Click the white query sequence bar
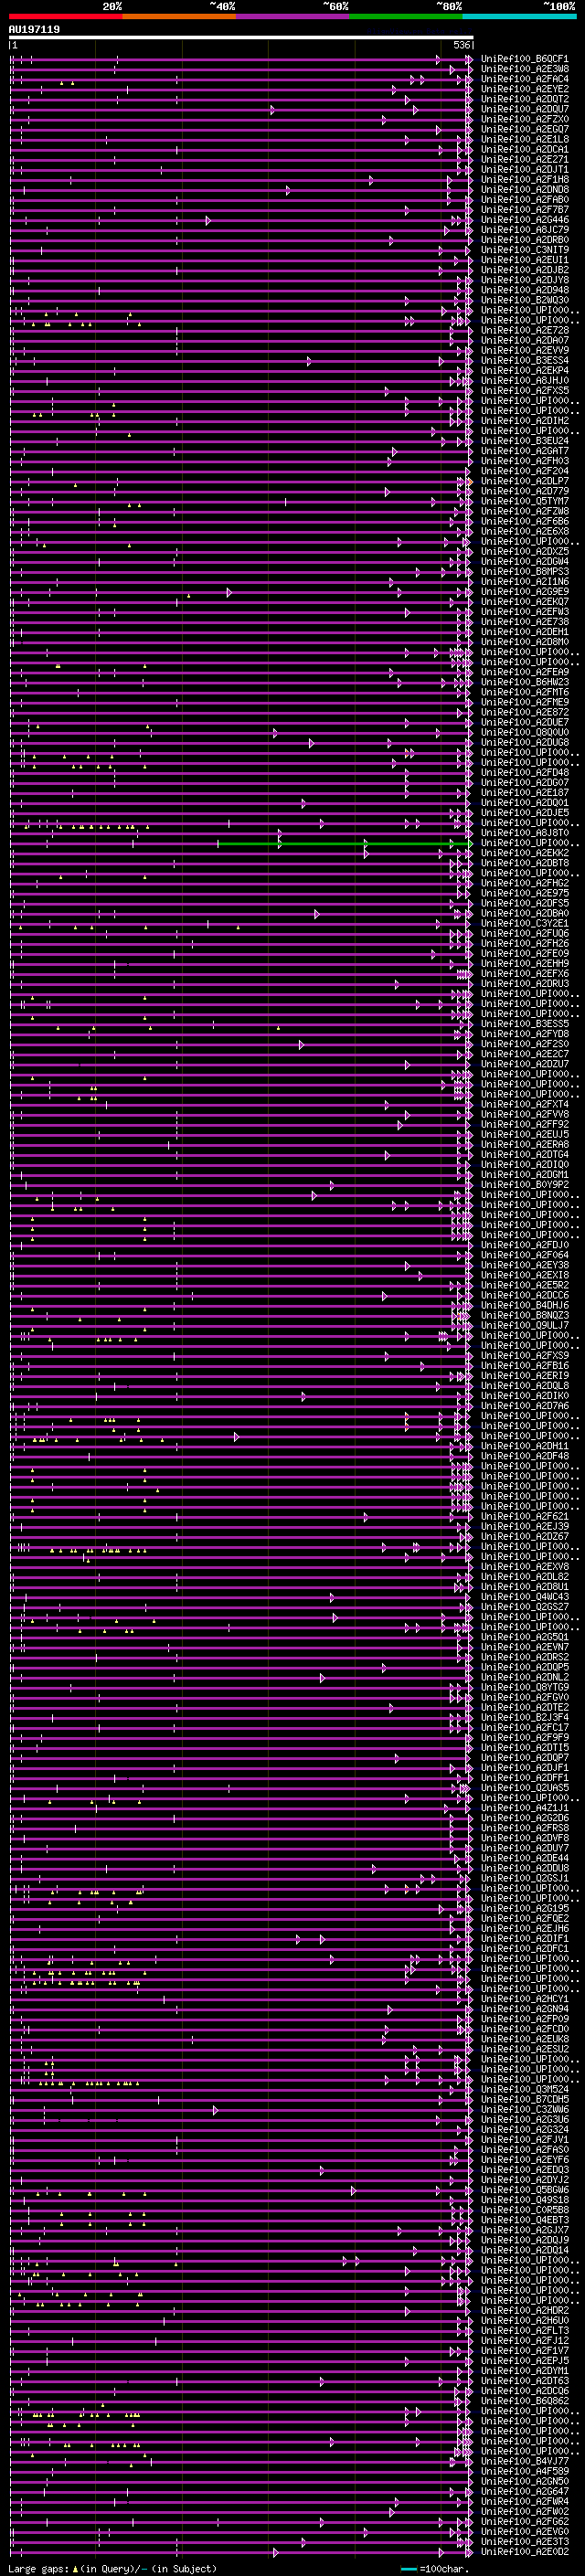585x2576 pixels. 241,38
